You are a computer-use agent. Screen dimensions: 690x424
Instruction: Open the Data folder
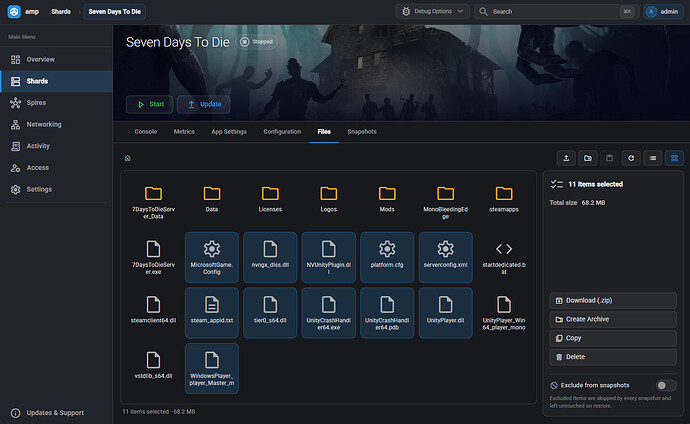tap(212, 202)
